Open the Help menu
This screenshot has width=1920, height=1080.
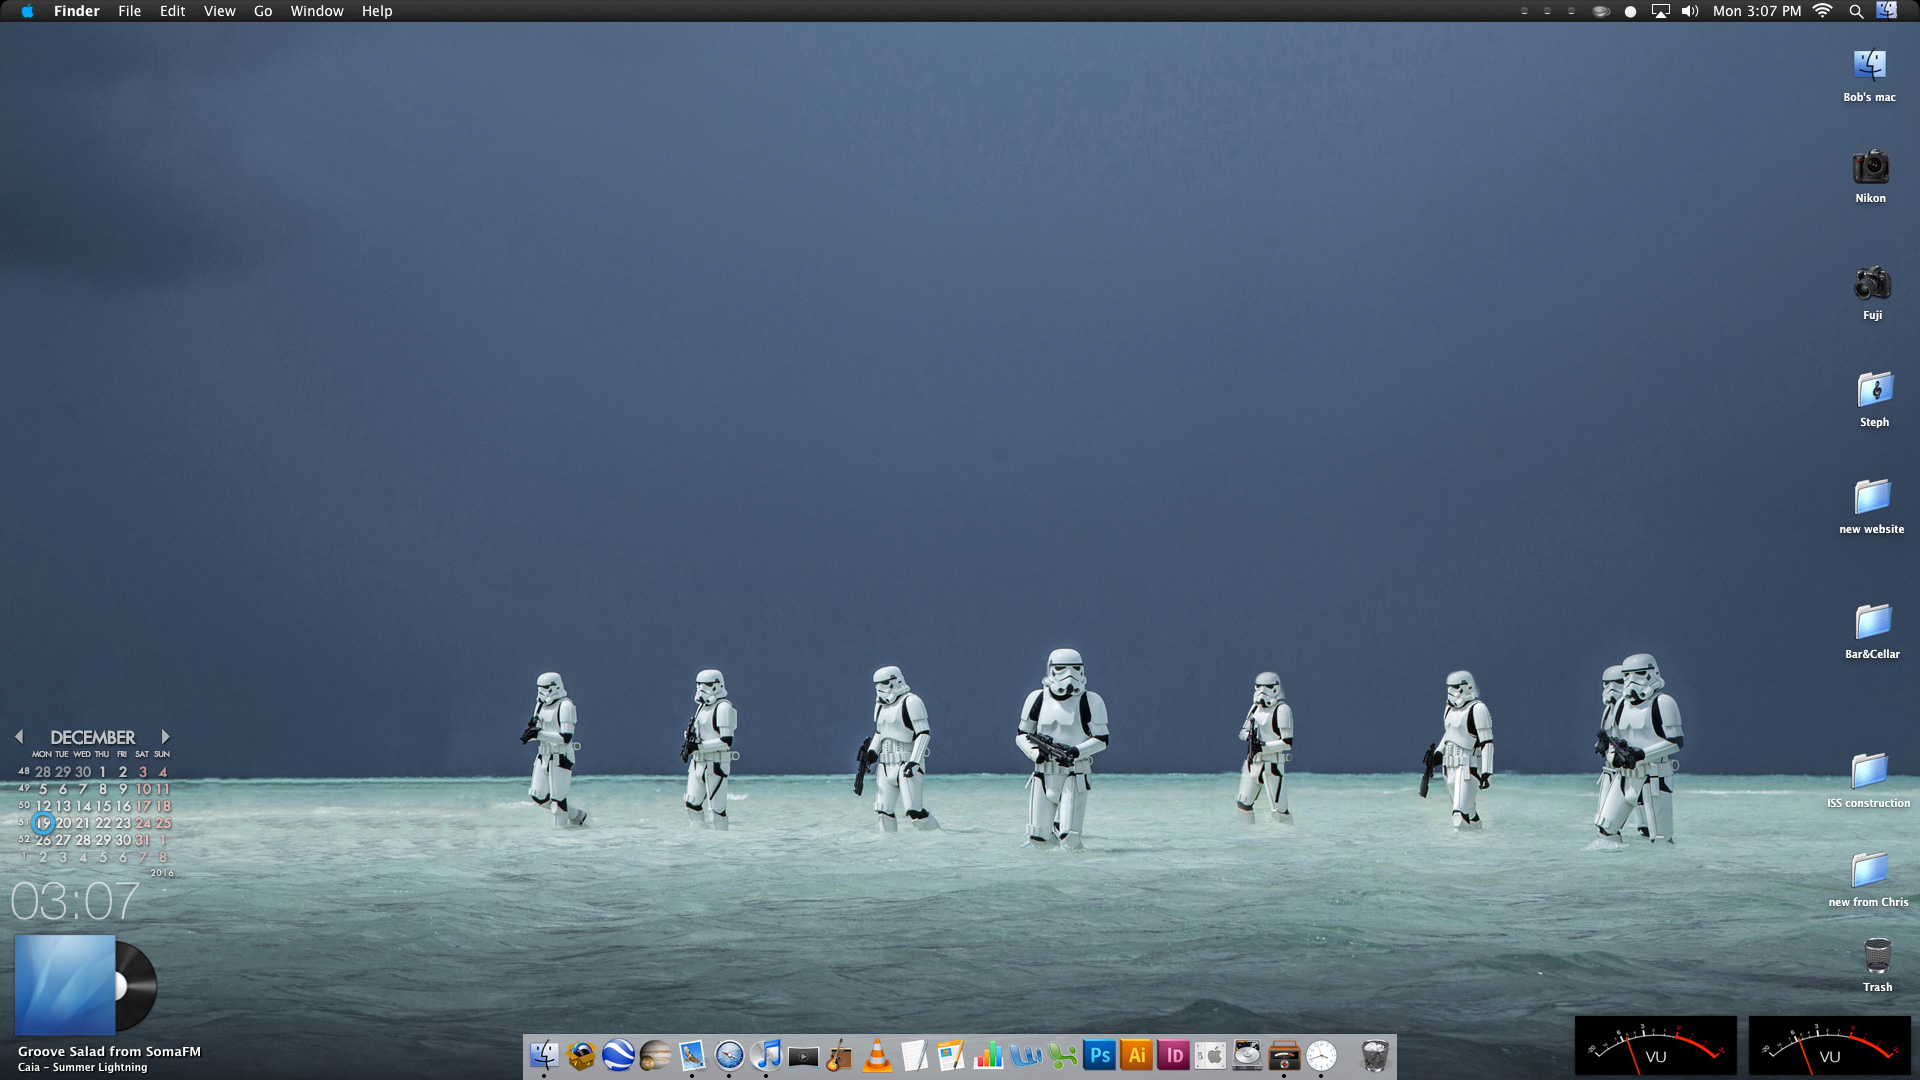click(377, 11)
